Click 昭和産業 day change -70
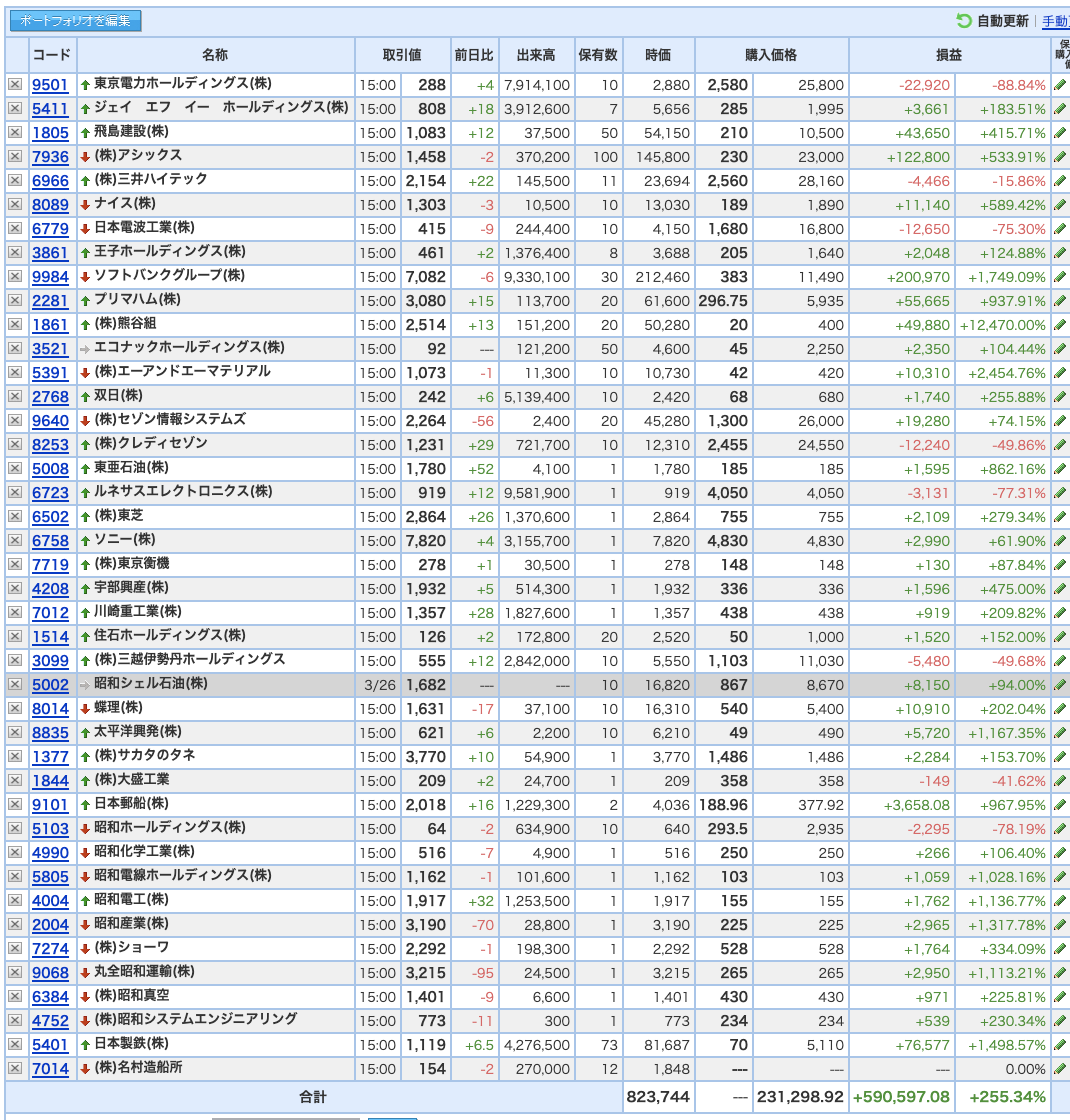 (x=483, y=925)
